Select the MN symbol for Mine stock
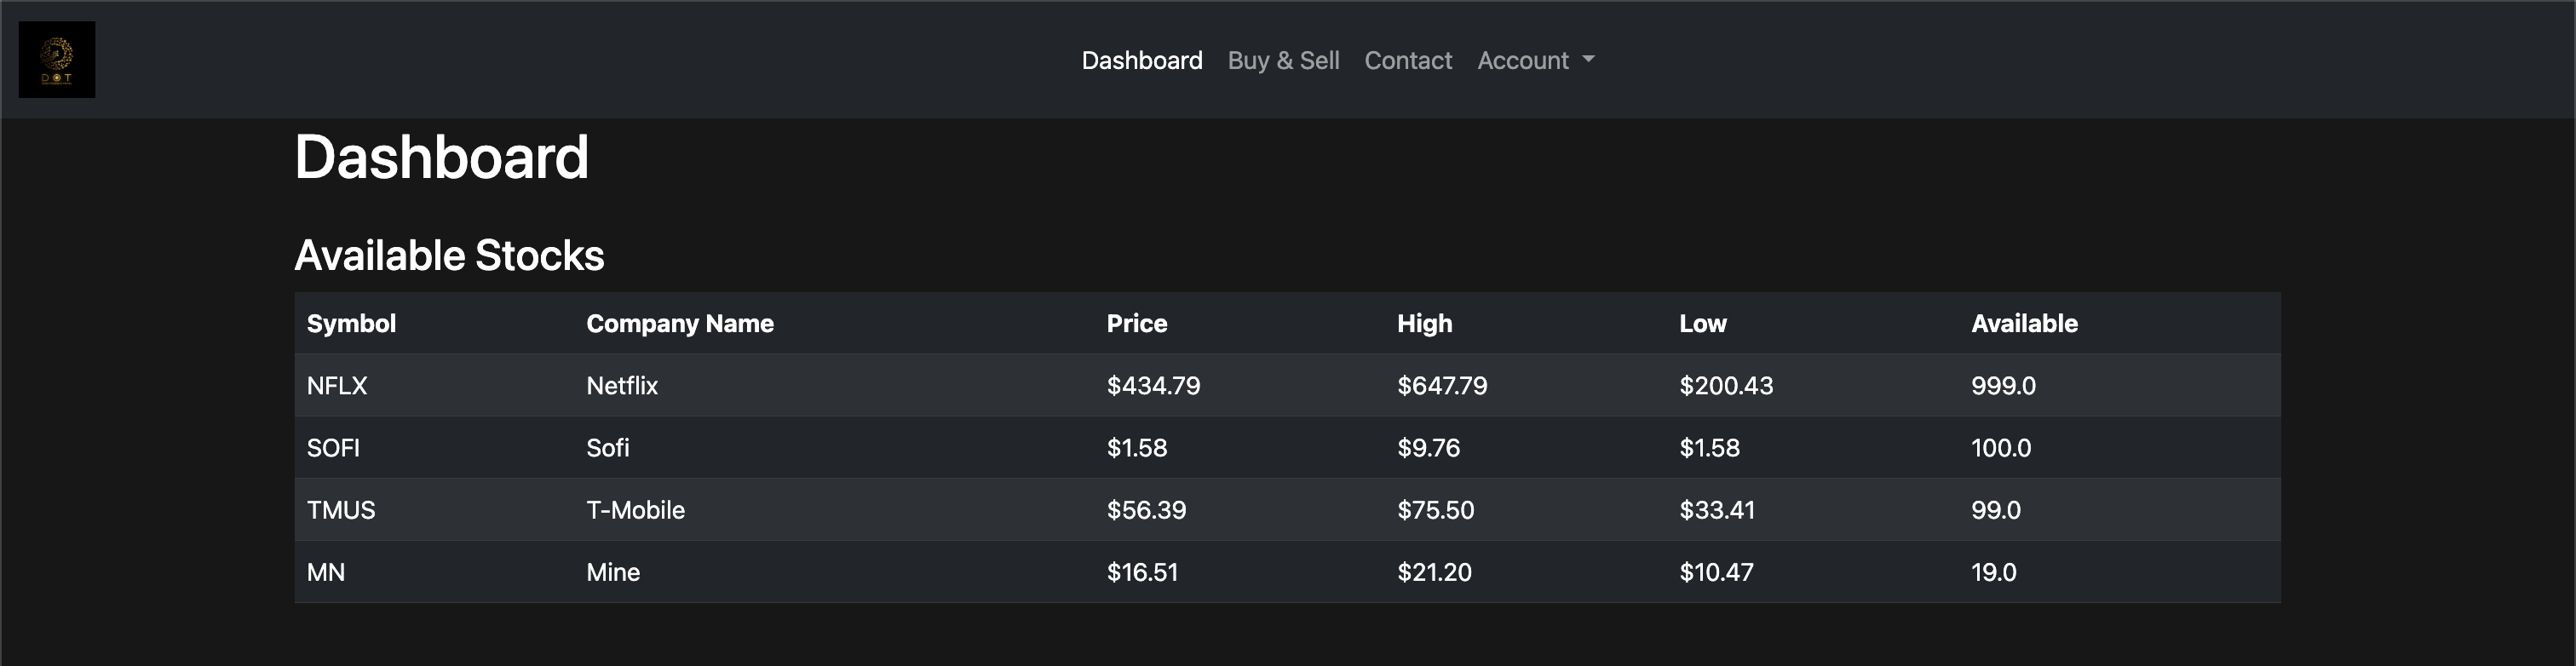 325,572
